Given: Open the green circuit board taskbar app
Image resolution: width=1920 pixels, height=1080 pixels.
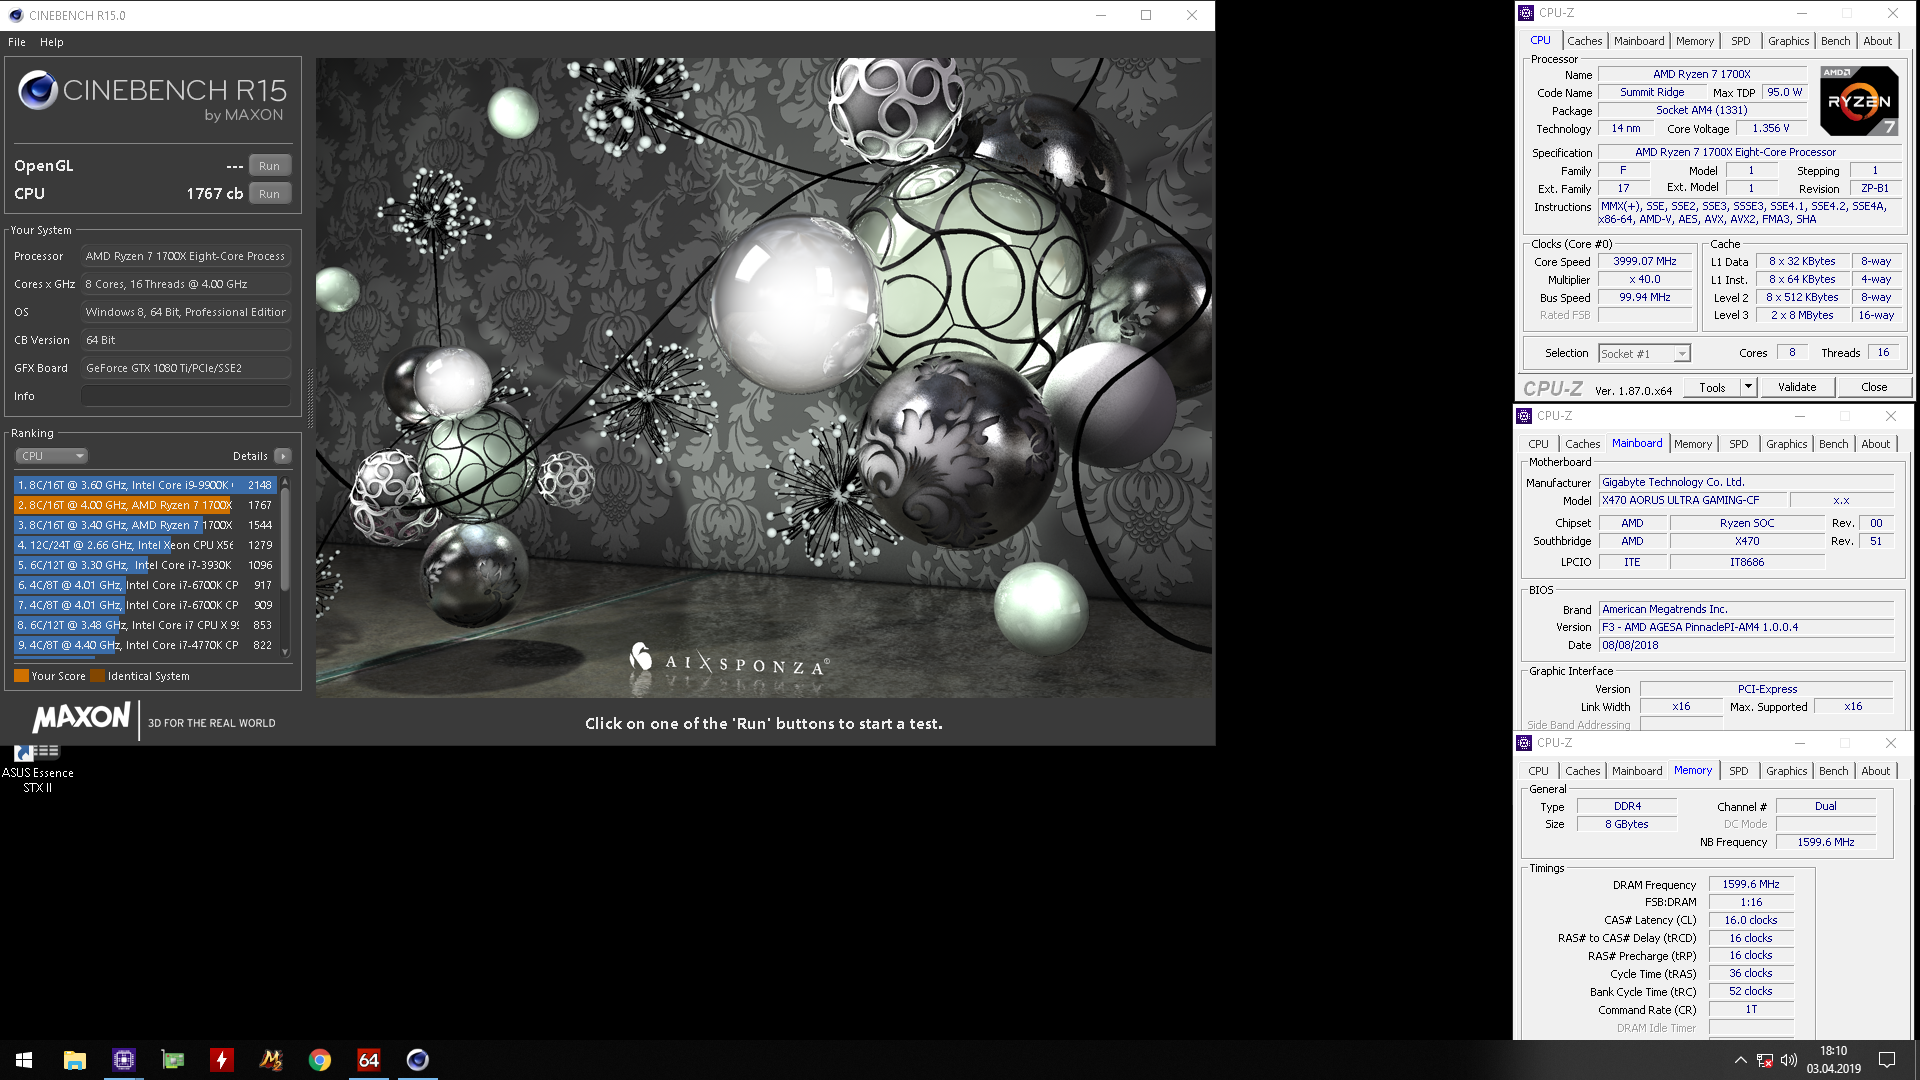Looking at the screenshot, I should pos(173,1060).
